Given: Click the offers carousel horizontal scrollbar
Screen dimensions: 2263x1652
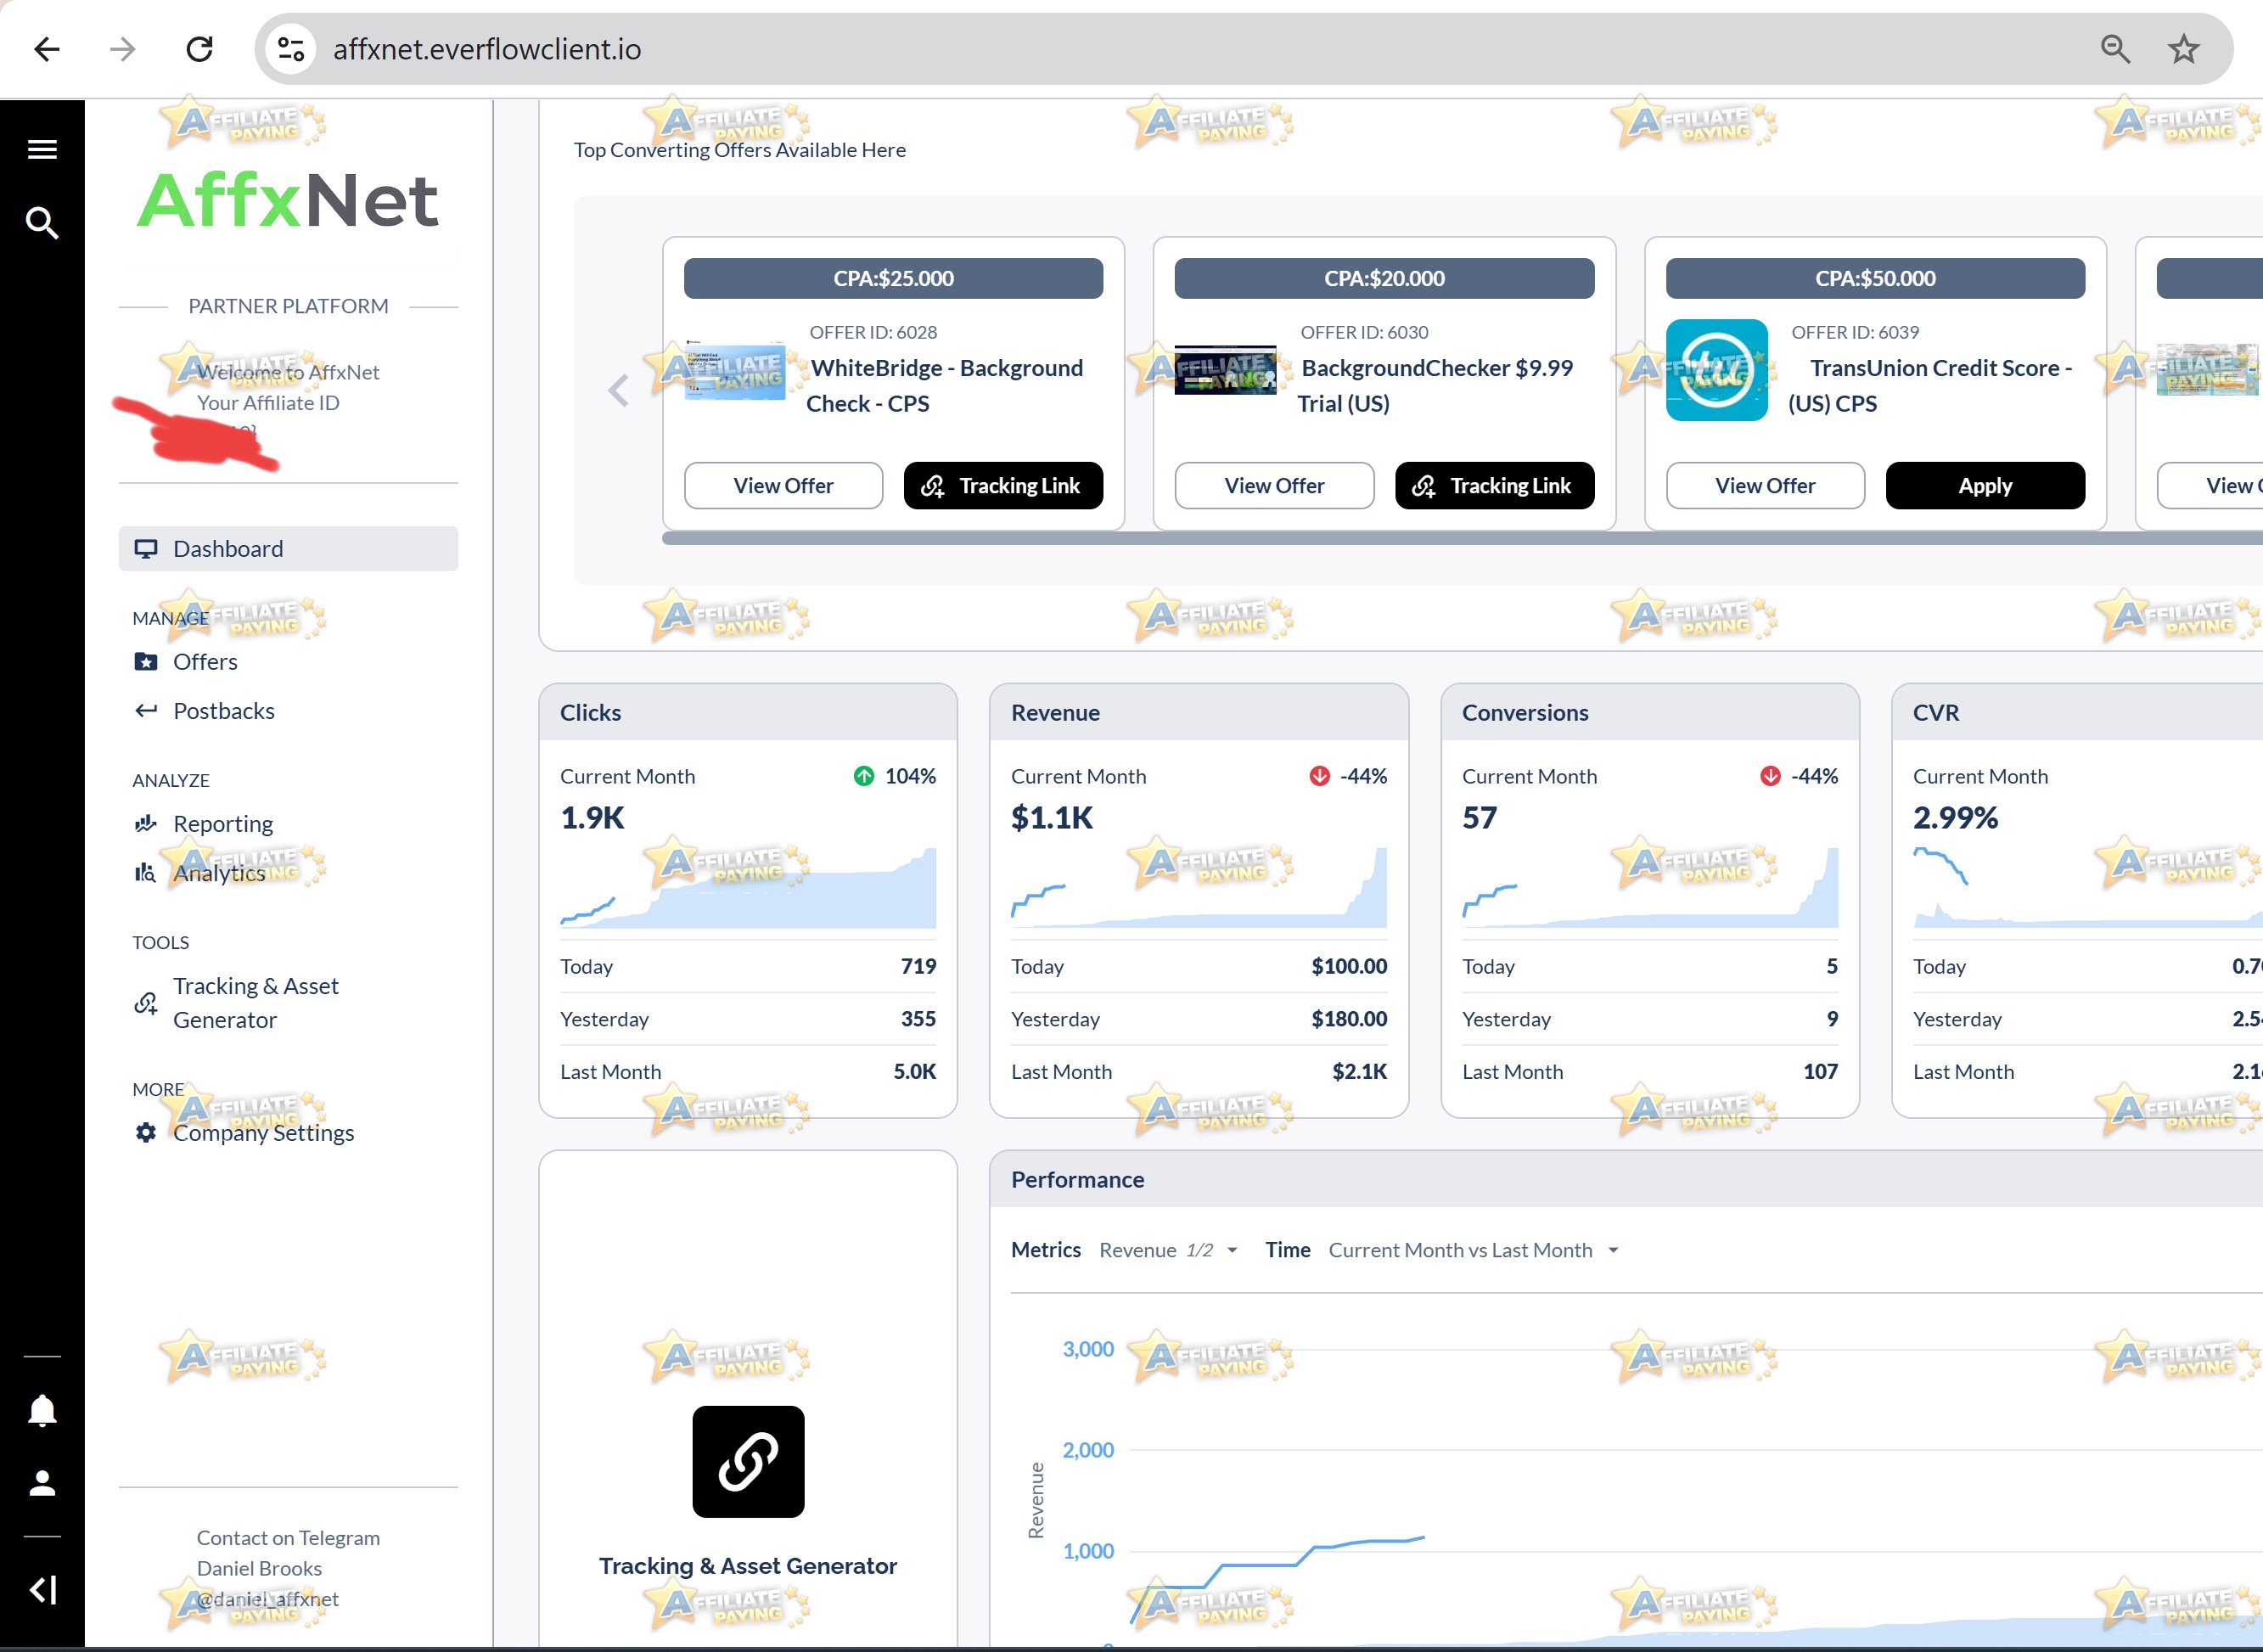Looking at the screenshot, I should pos(1462,539).
